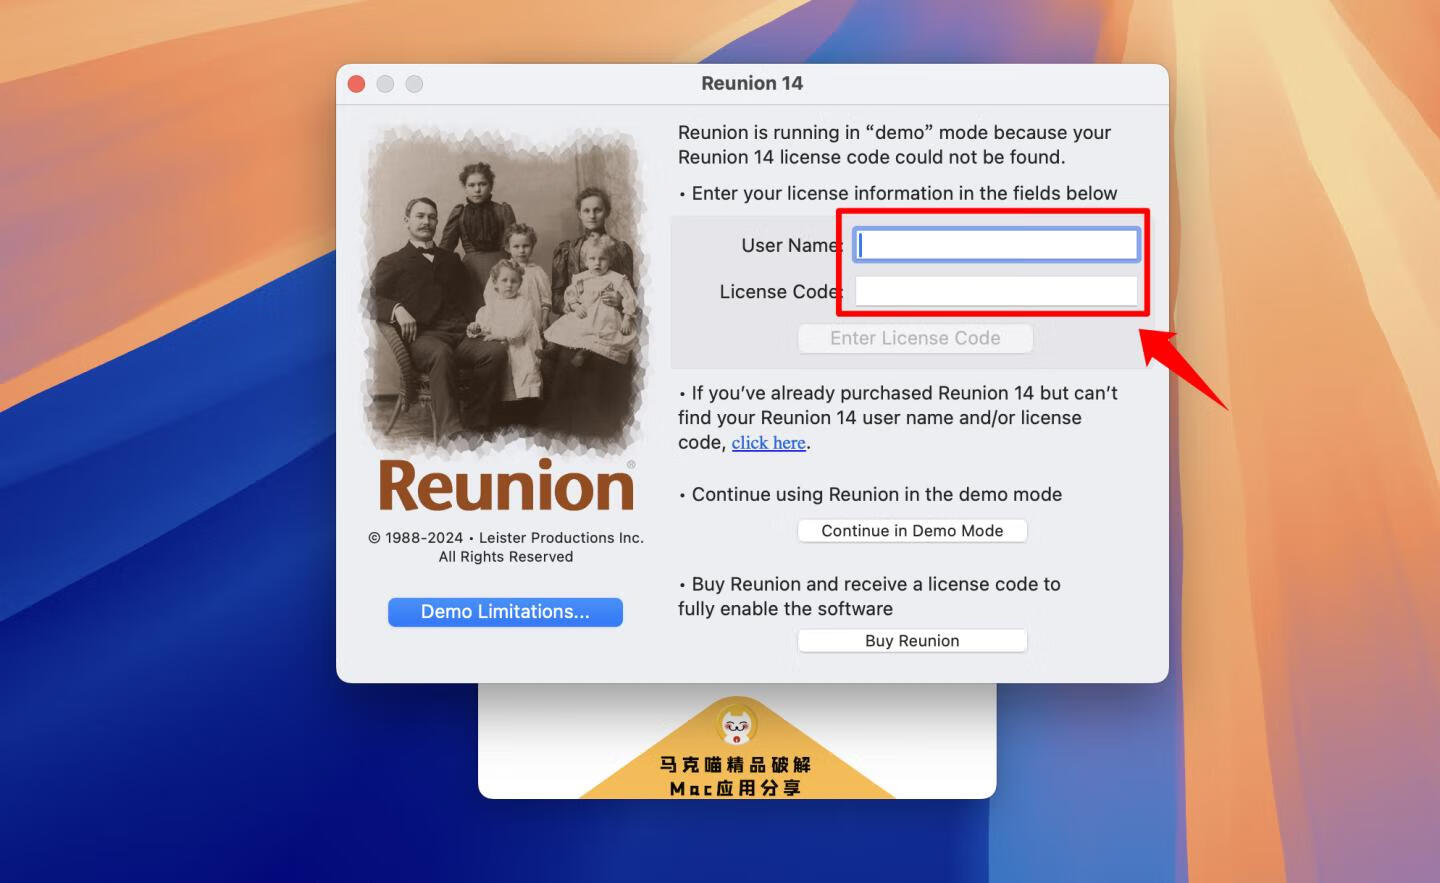1440x883 pixels.
Task: Click the cat mascot icon below the window
Action: 737,724
